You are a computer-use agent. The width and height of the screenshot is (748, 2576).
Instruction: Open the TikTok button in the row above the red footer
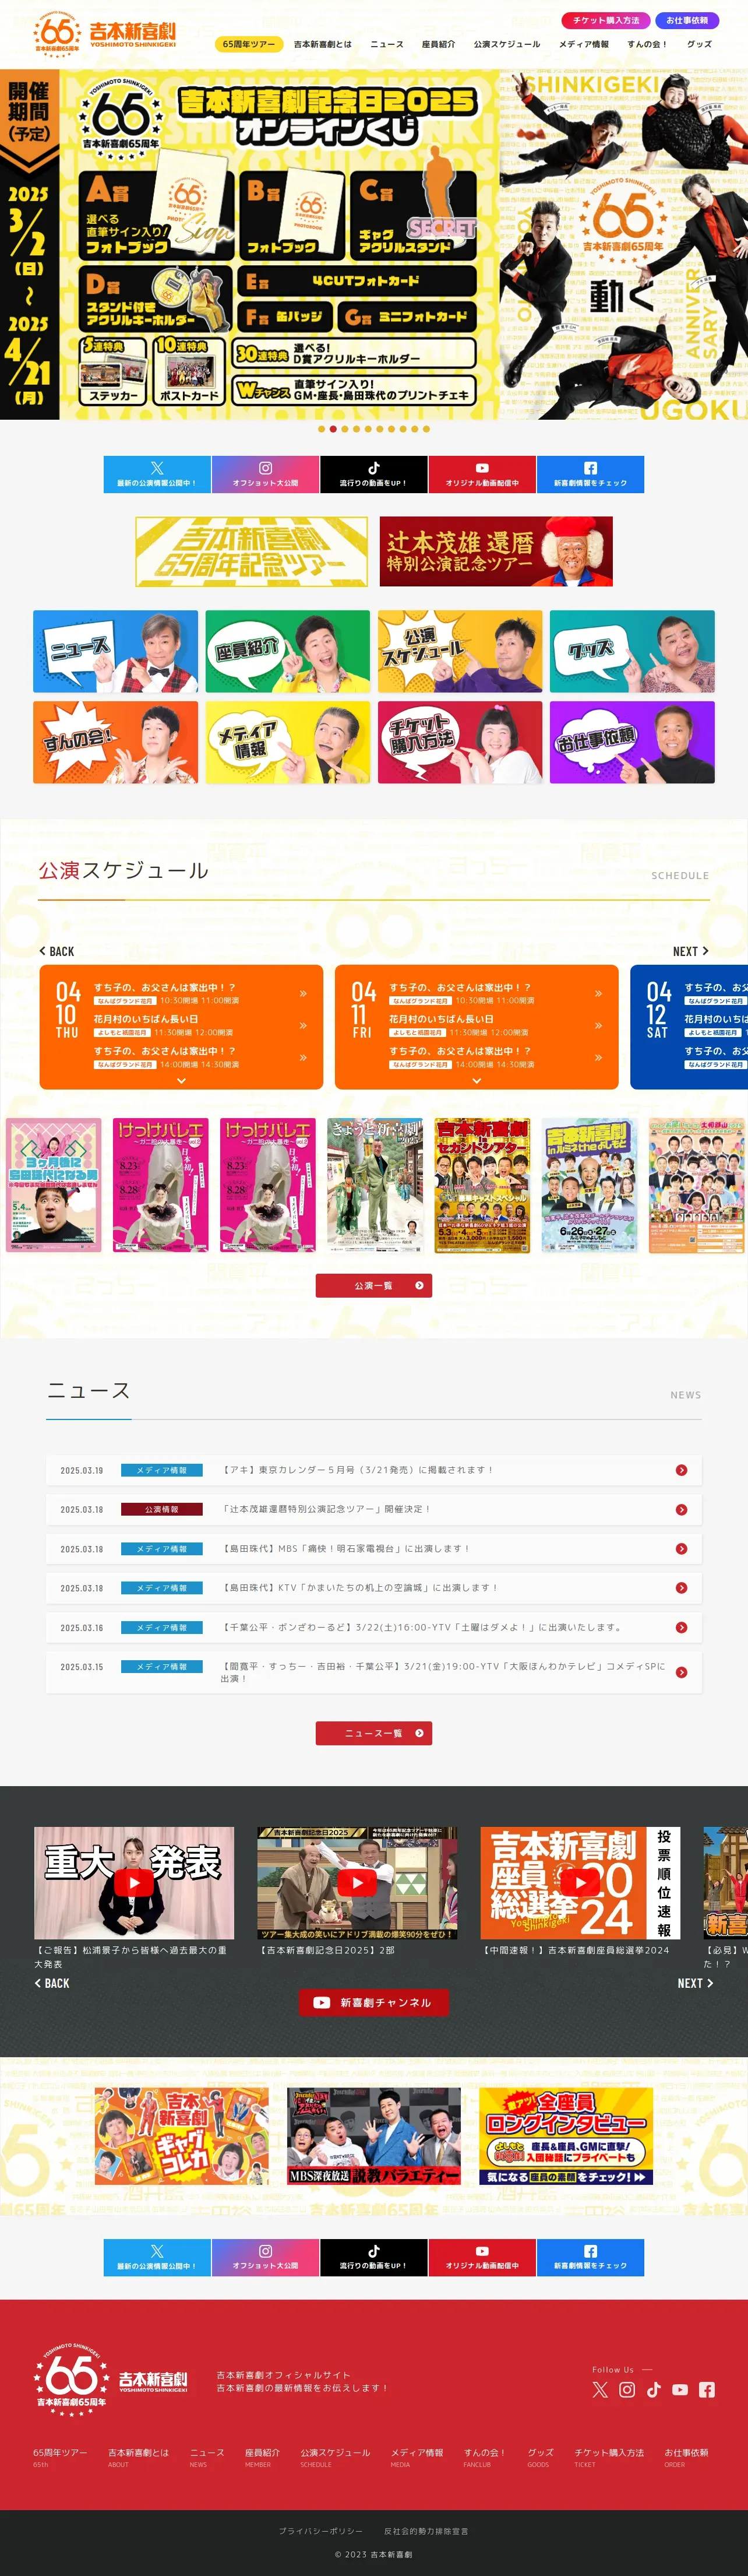pyautogui.click(x=374, y=2257)
